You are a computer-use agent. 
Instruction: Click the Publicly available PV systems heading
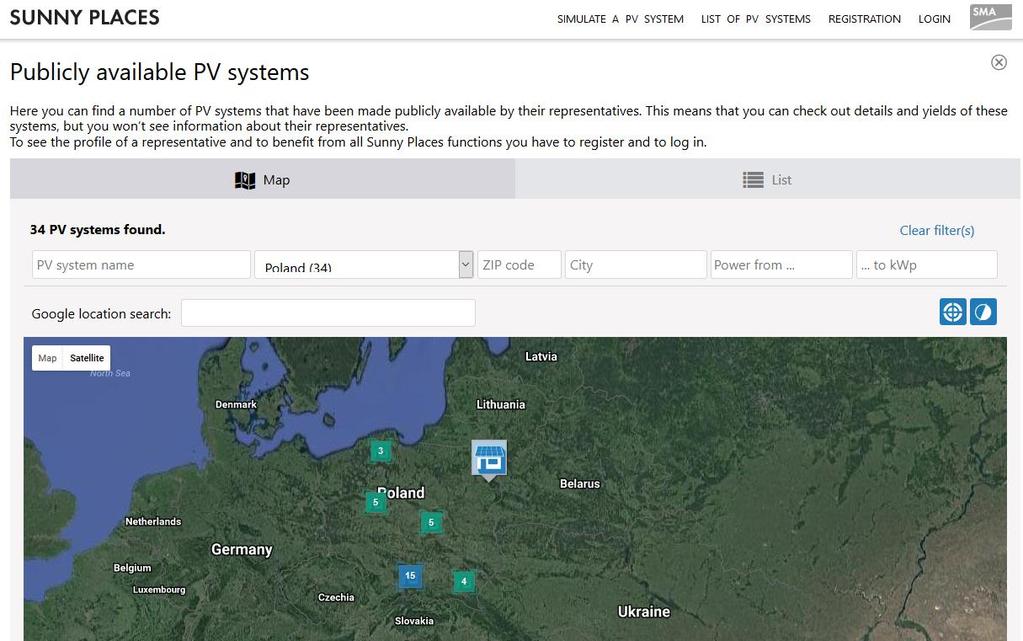click(159, 72)
